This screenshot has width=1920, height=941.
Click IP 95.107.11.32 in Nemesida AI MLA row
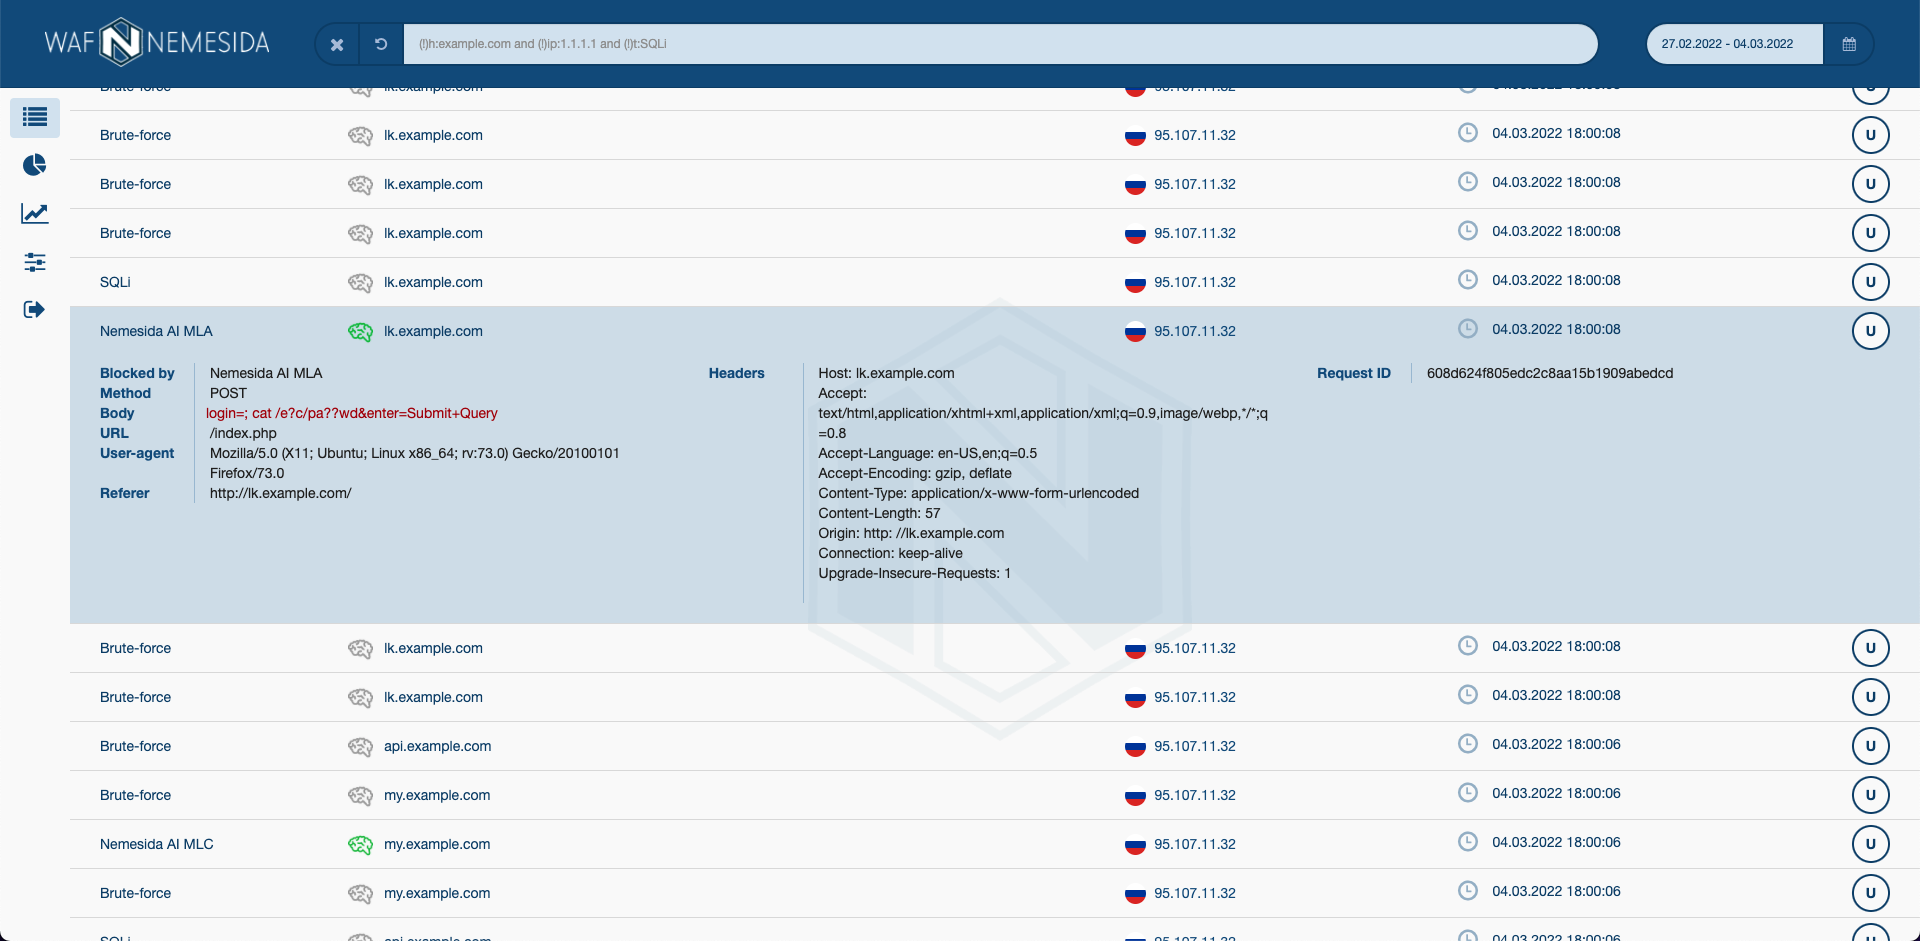click(1195, 331)
